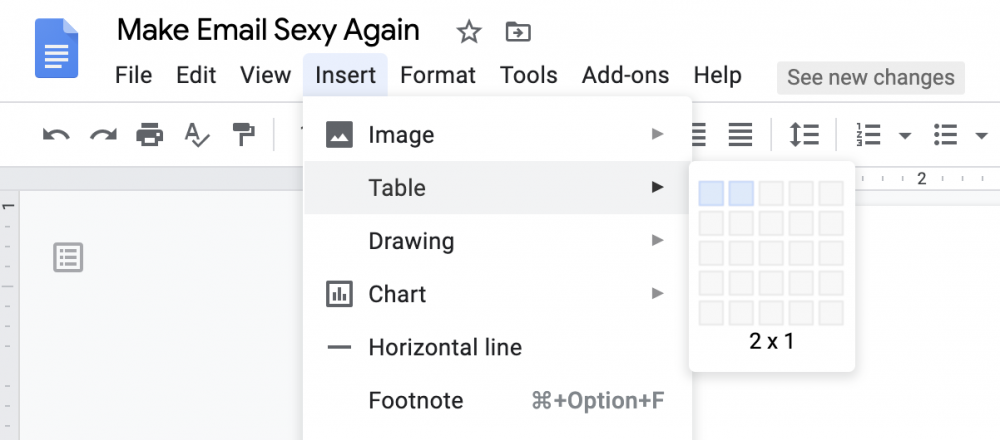Choose the Footnote menu option
This screenshot has height=440, width=1000.
pos(416,401)
